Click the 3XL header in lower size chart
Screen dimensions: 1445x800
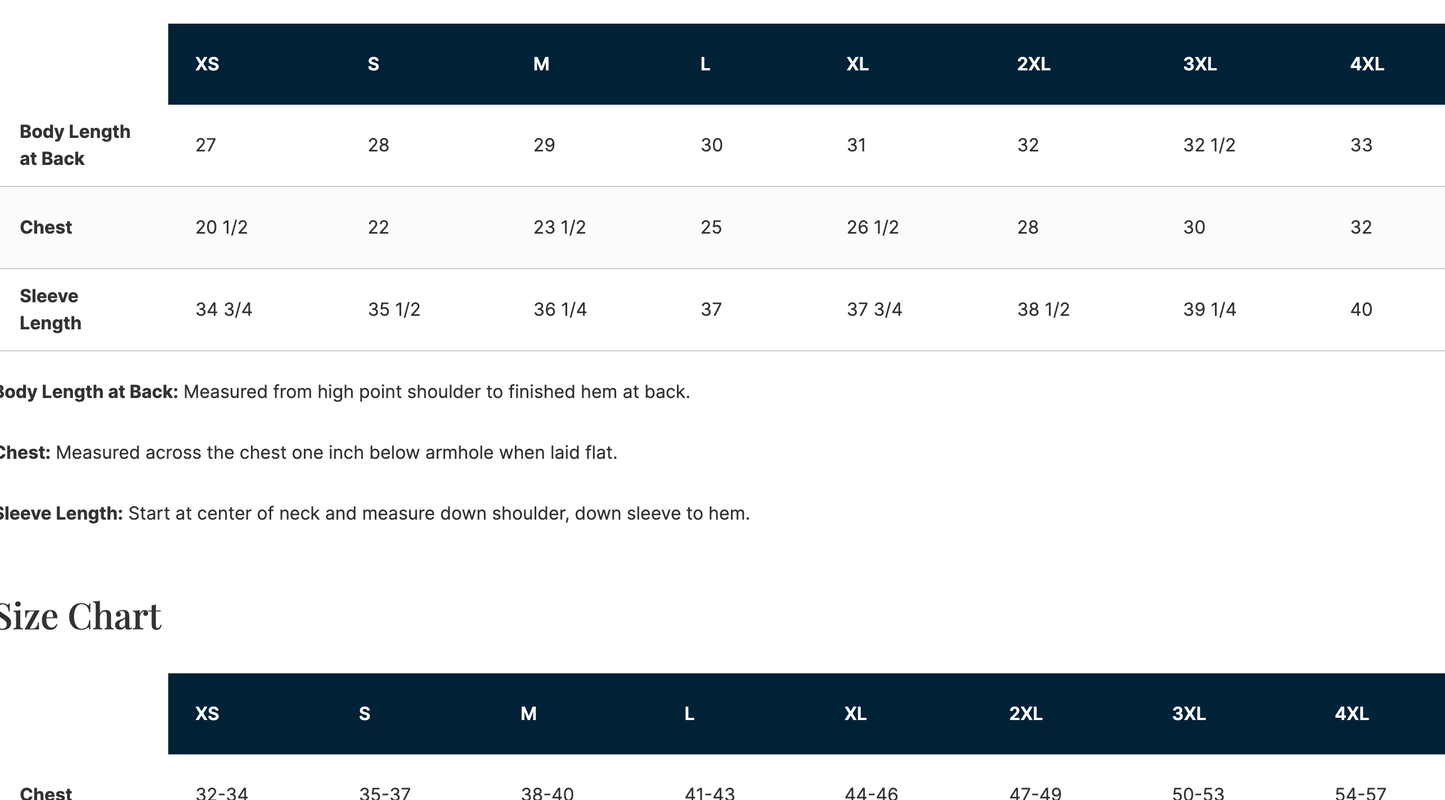[1189, 714]
